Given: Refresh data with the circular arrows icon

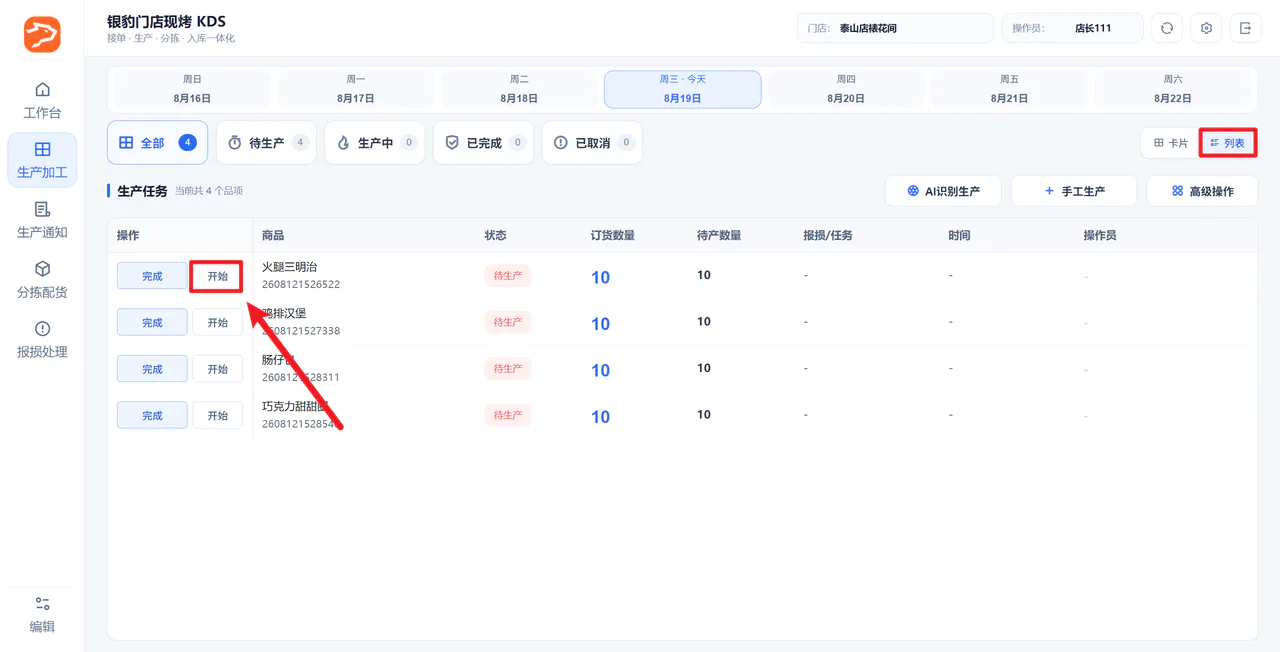Looking at the screenshot, I should pyautogui.click(x=1167, y=28).
